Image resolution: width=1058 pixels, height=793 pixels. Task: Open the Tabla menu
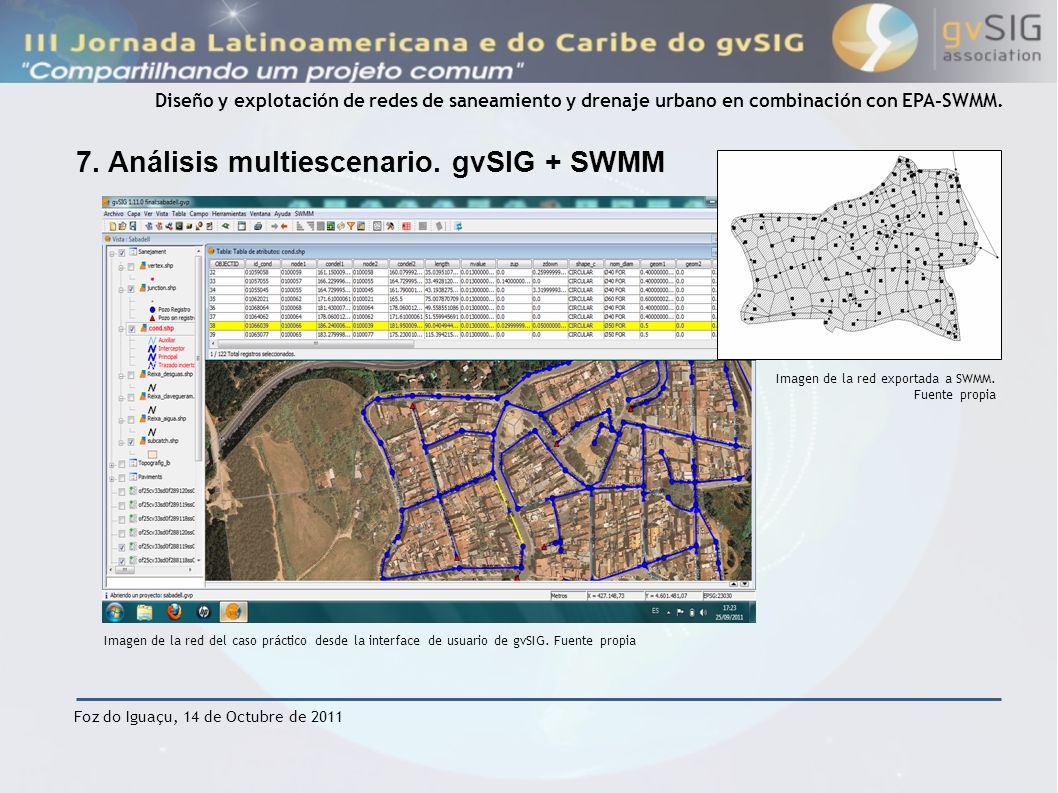(x=179, y=214)
